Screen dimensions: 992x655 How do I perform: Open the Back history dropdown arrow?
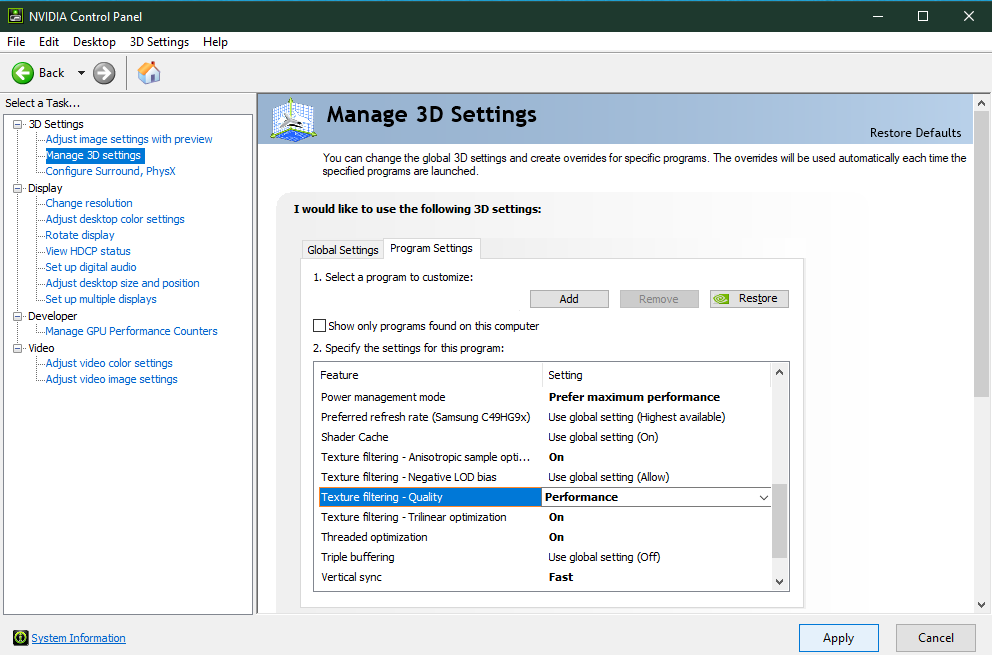[x=81, y=73]
